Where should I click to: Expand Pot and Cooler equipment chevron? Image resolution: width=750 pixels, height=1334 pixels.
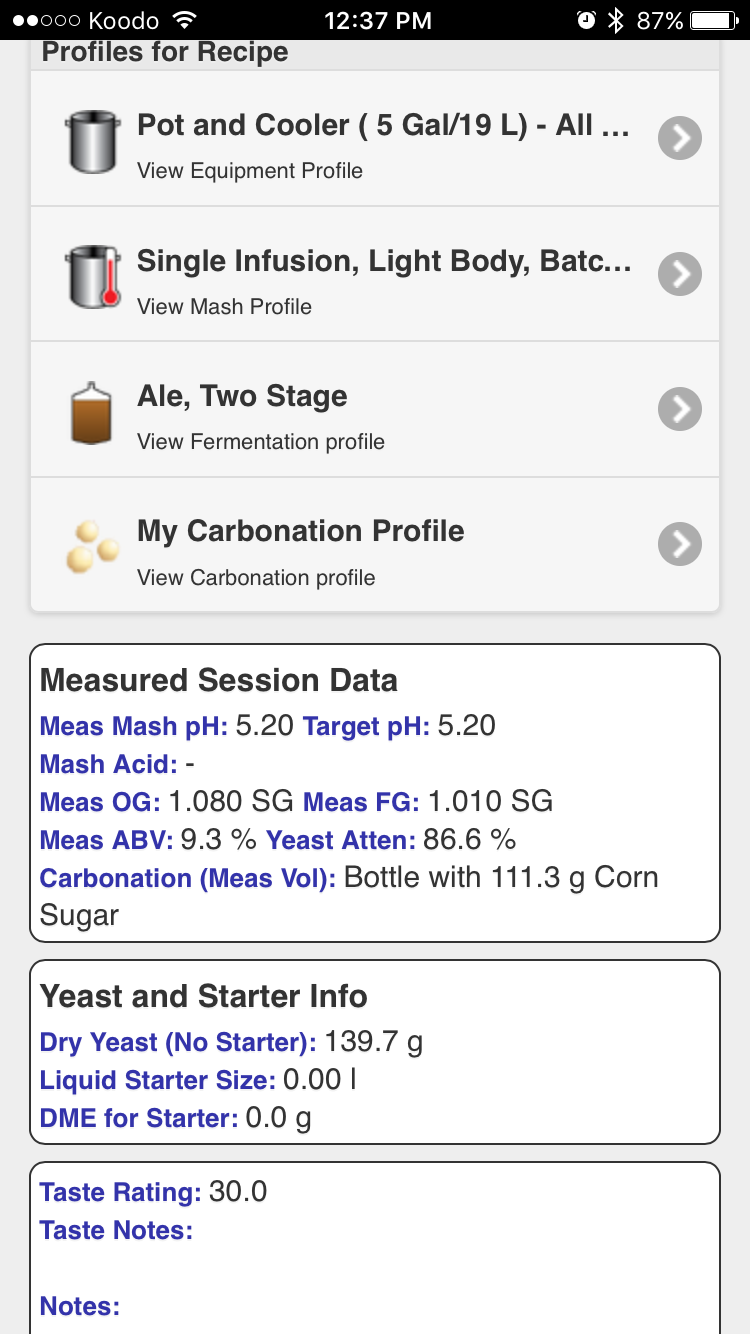pos(680,139)
